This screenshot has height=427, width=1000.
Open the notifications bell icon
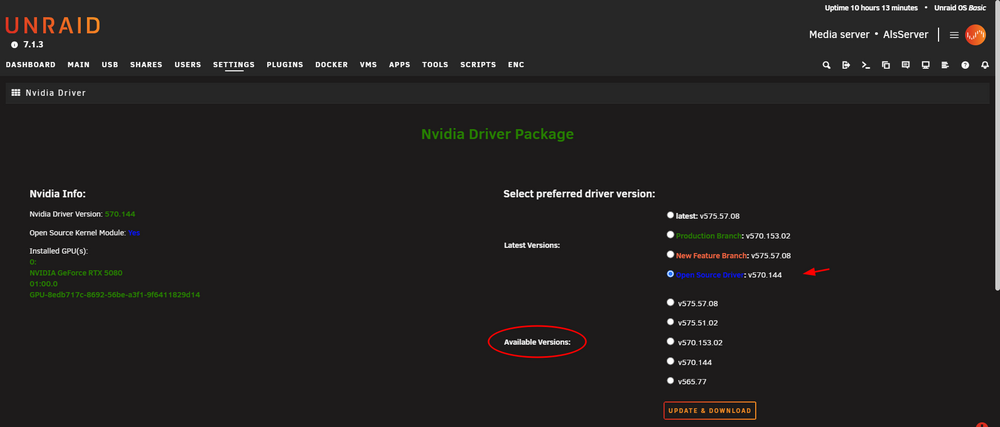[985, 65]
